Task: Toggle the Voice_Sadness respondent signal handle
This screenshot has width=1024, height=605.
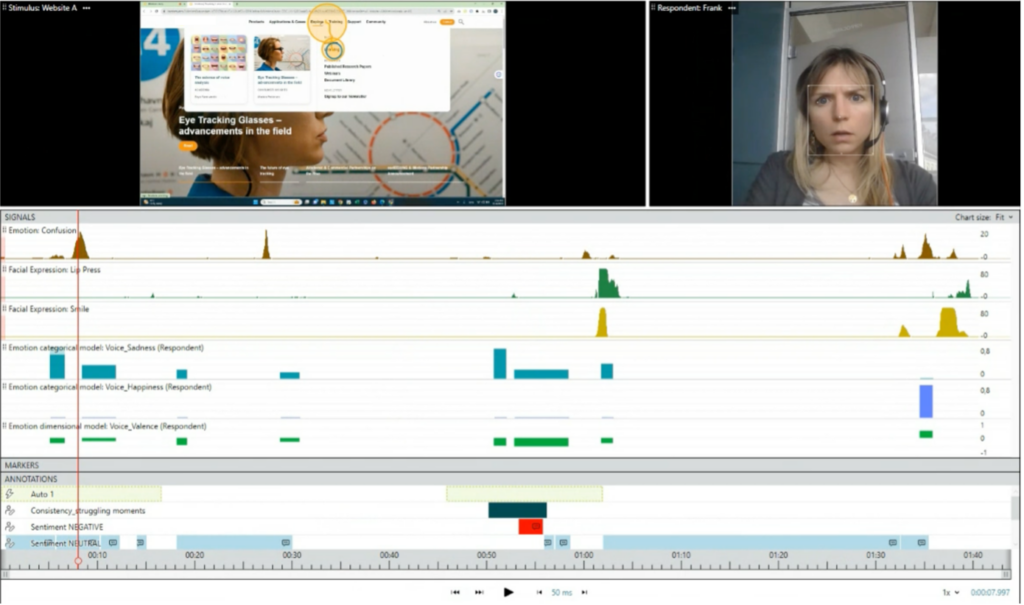Action: click(x=5, y=349)
